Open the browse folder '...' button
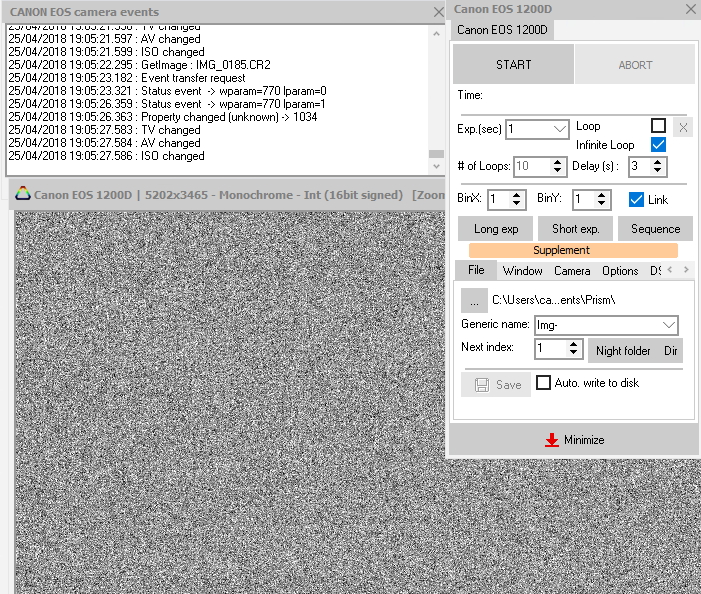 pyautogui.click(x=474, y=299)
